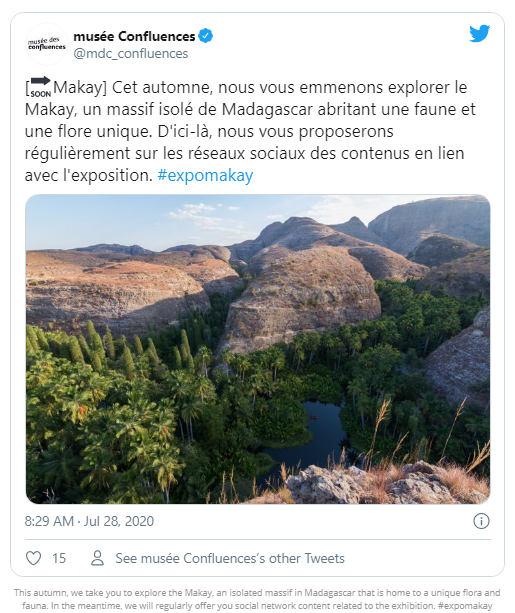Click the like count 15

[x=59, y=558]
